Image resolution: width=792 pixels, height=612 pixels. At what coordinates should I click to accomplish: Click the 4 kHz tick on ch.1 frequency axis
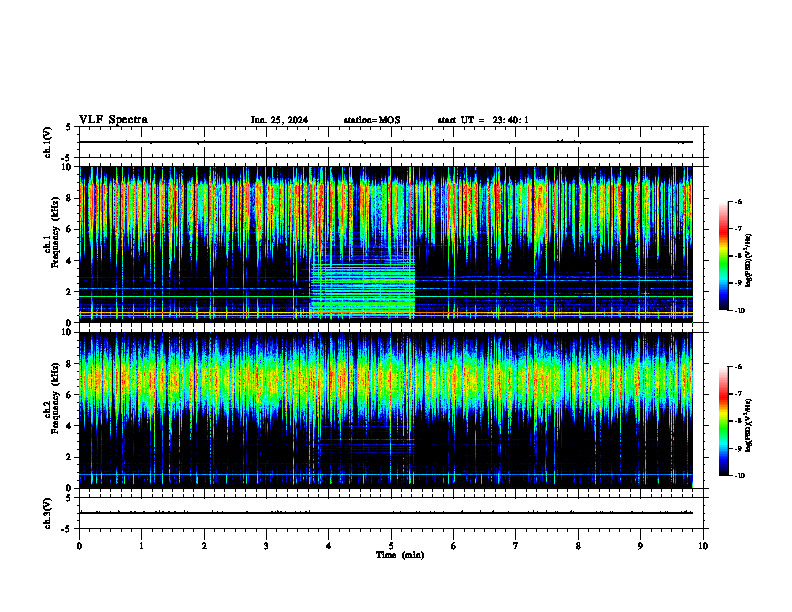point(70,261)
